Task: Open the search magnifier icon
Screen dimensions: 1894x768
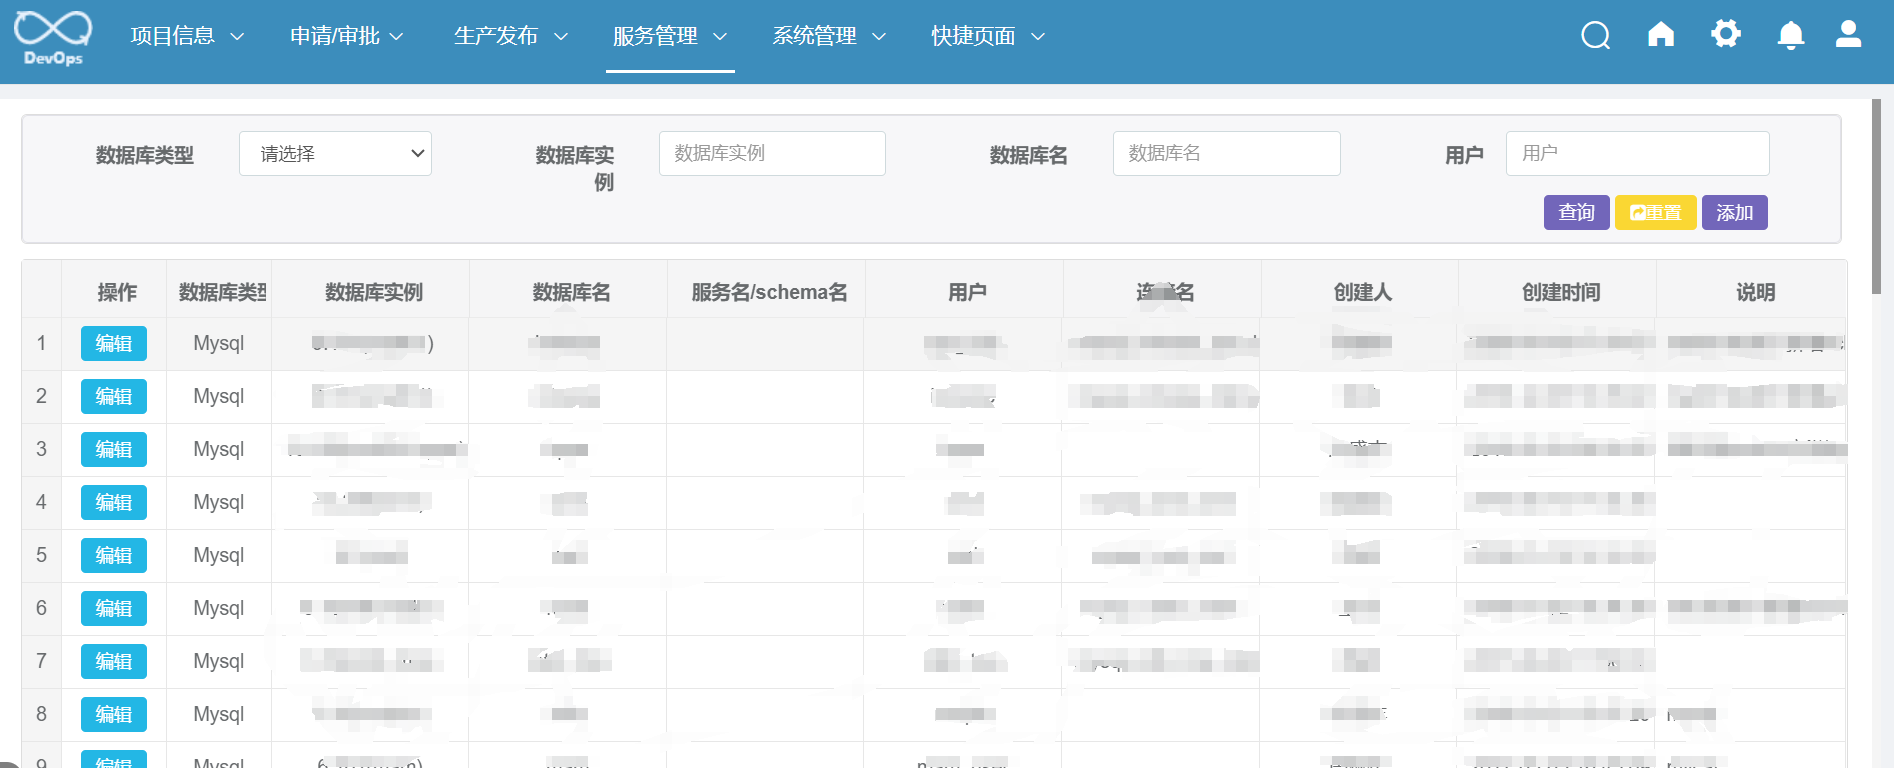Action: [1595, 36]
